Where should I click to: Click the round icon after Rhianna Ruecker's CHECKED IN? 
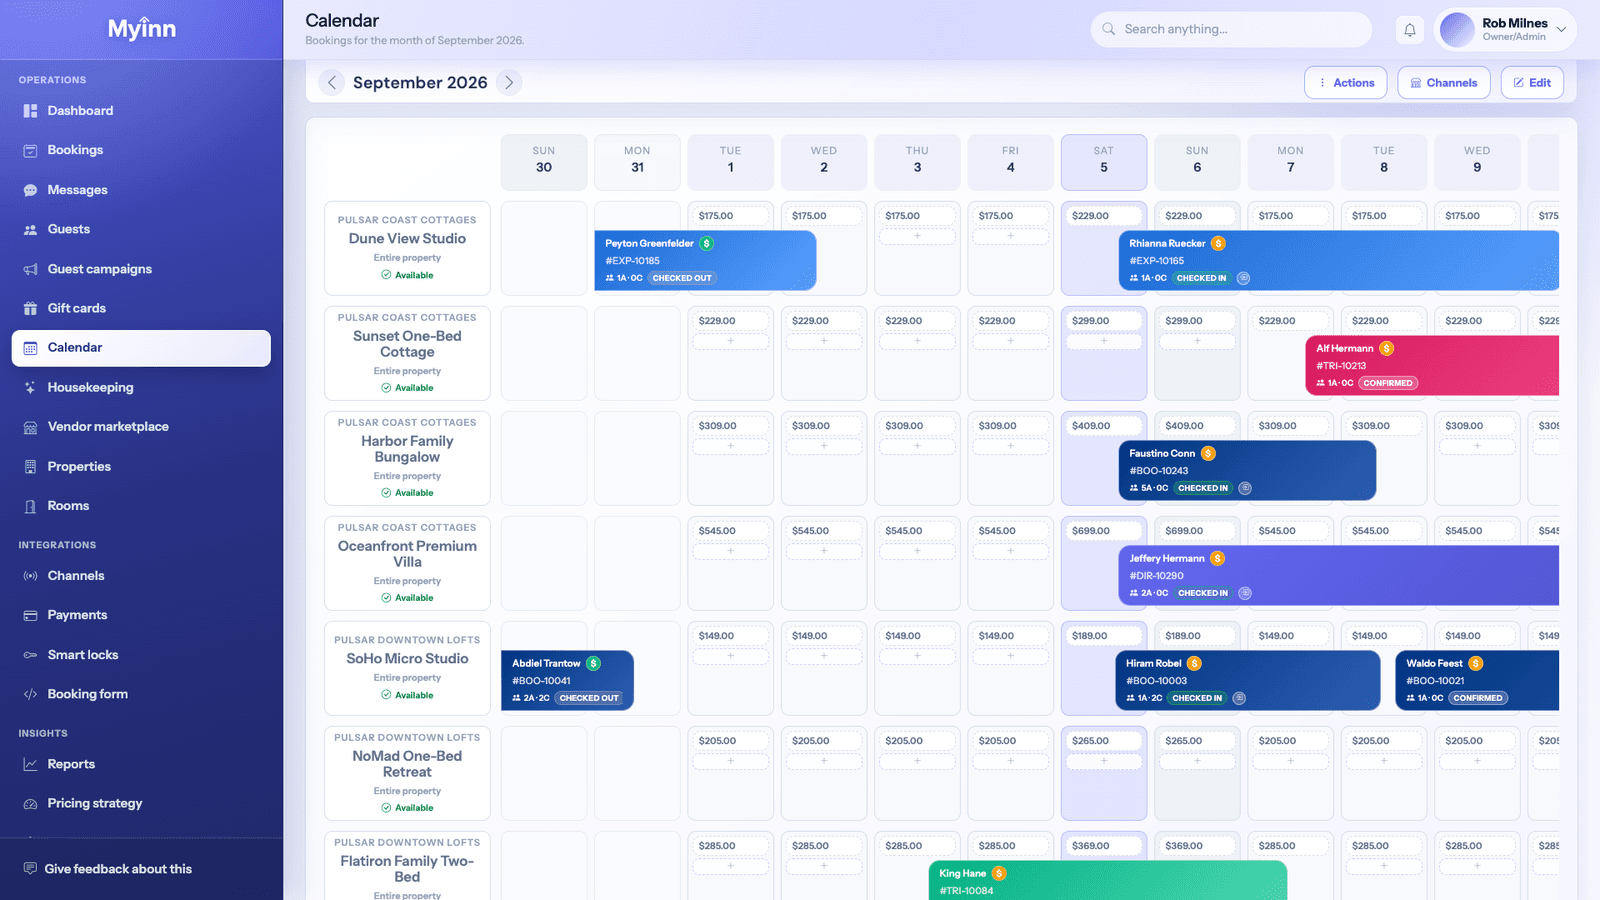click(x=1243, y=279)
